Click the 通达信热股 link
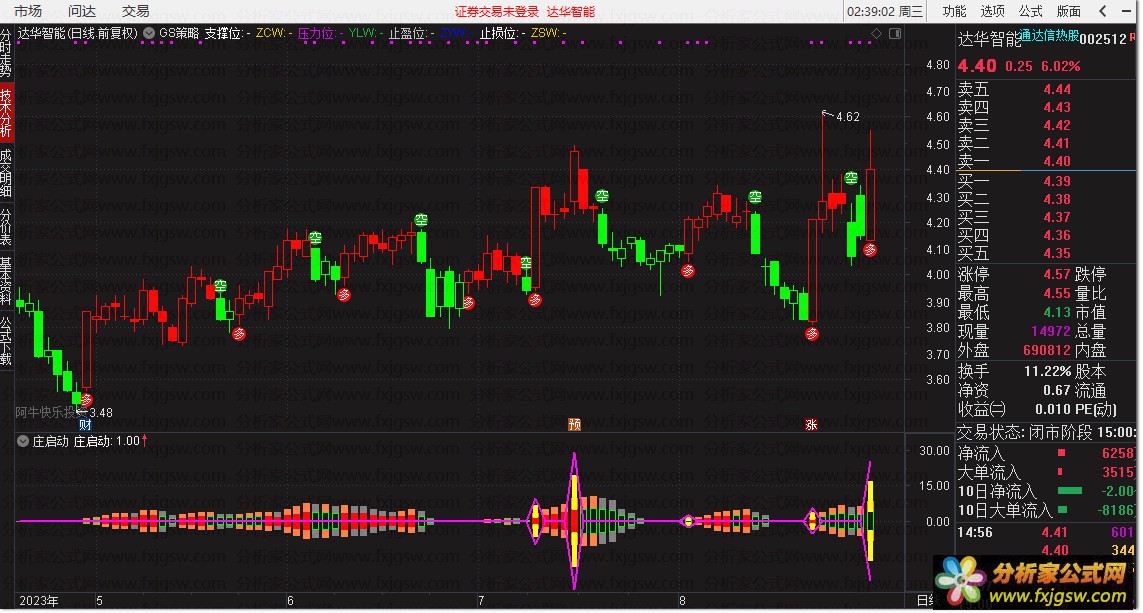Screen dimensions: 1143x613 (1048, 35)
